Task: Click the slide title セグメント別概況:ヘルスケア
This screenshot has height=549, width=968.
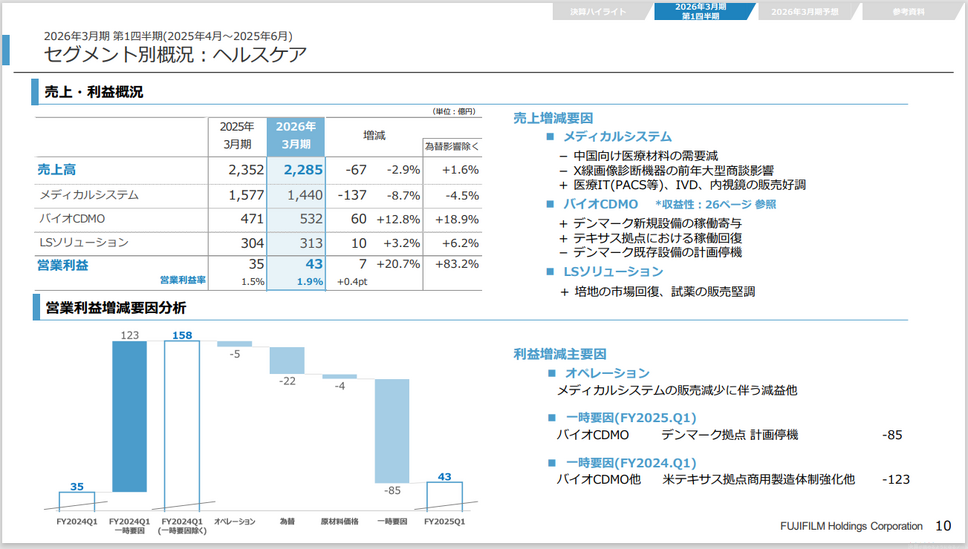Action: (175, 54)
